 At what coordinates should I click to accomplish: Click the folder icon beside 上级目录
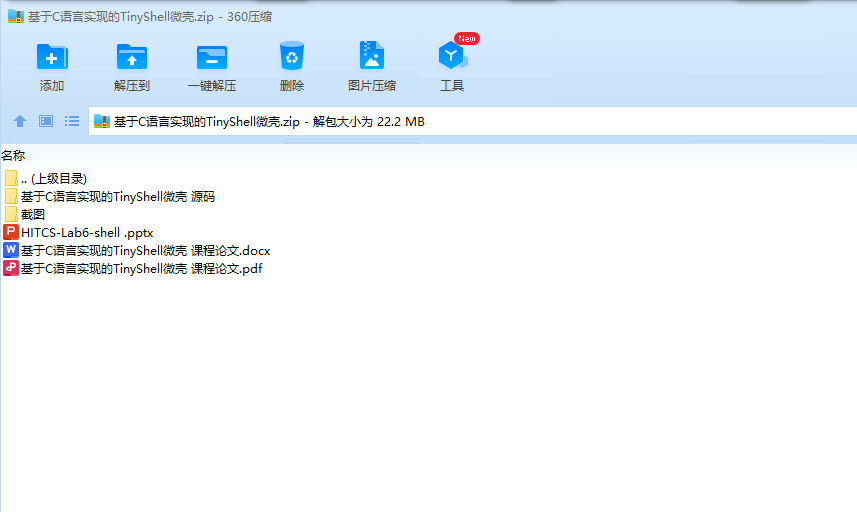tap(11, 178)
